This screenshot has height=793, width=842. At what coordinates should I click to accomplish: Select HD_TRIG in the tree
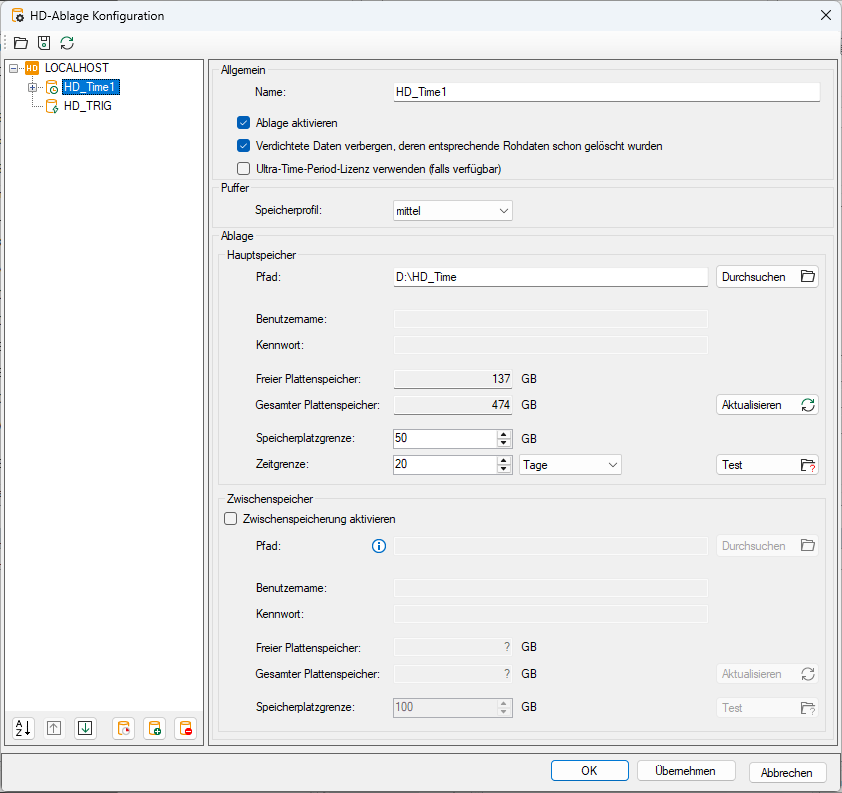click(87, 105)
